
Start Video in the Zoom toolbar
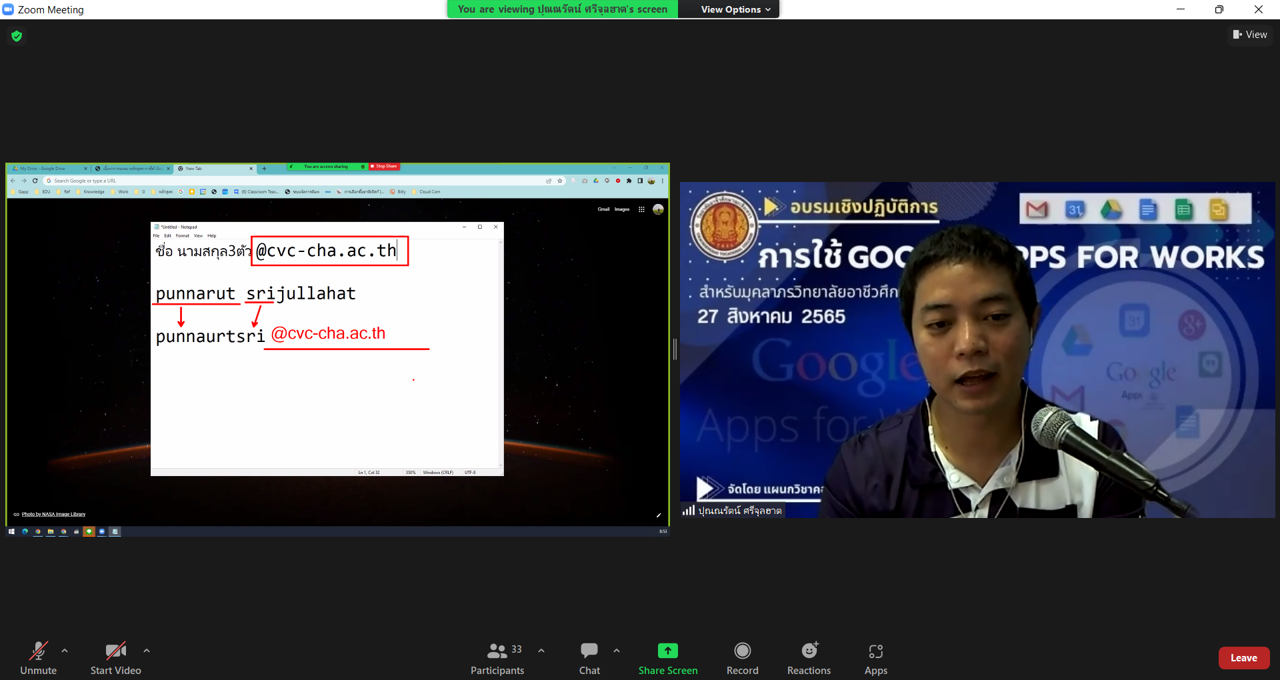tap(116, 658)
